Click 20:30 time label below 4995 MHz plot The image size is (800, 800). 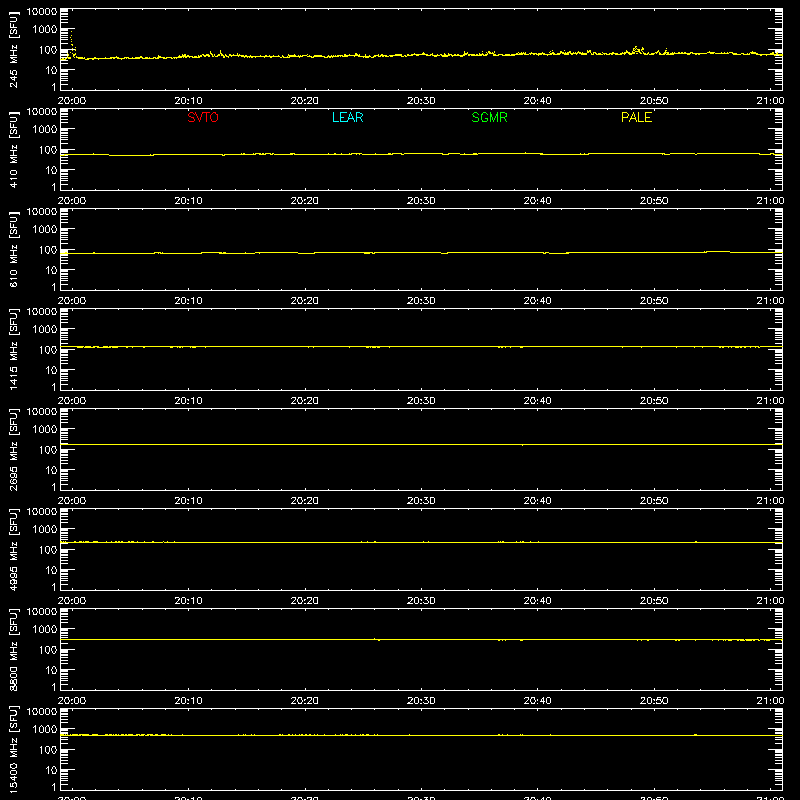click(421, 601)
